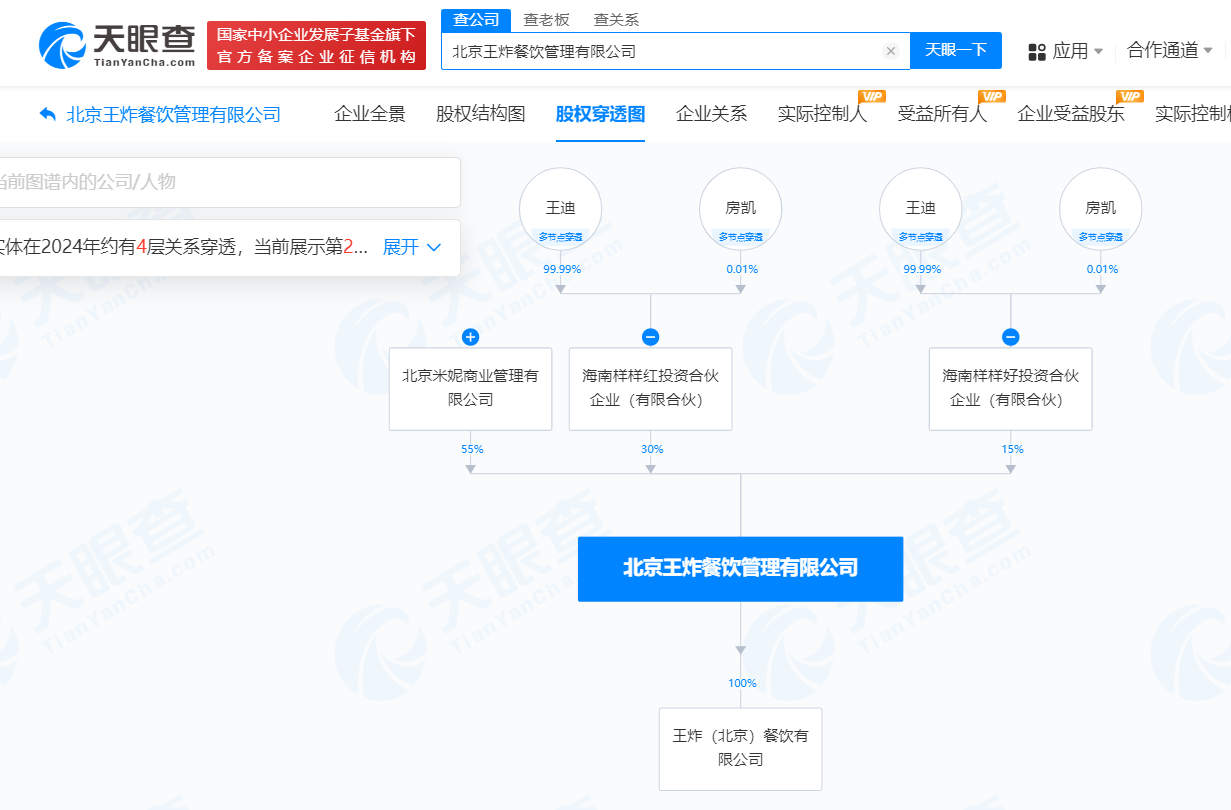Click 多节点穿透 badge under 房凯
This screenshot has width=1231, height=810.
(740, 238)
